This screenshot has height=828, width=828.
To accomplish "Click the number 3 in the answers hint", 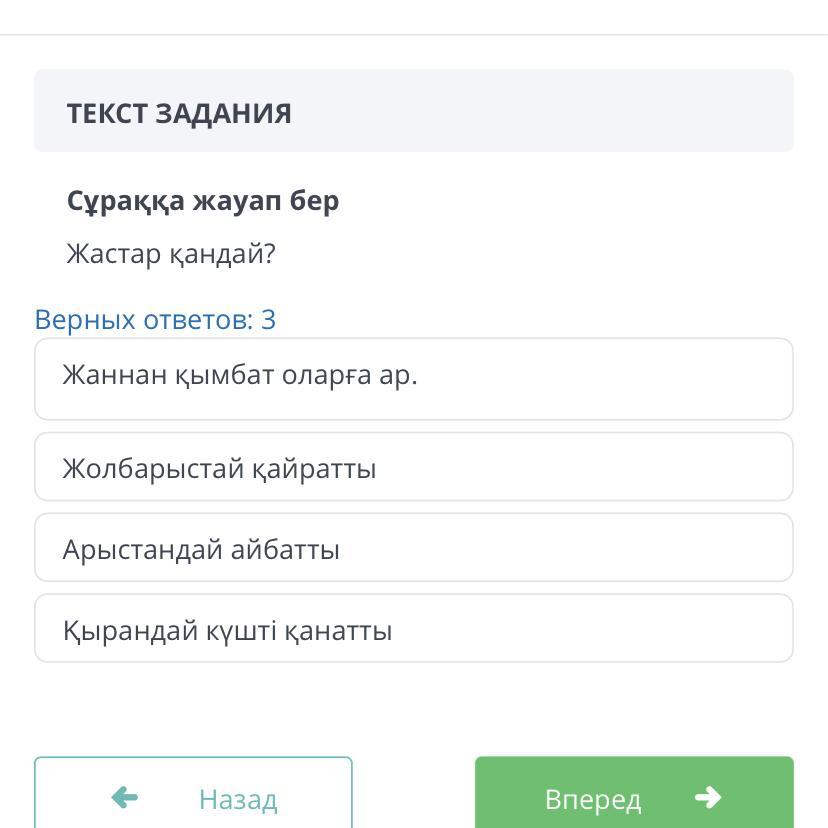I will [x=268, y=320].
